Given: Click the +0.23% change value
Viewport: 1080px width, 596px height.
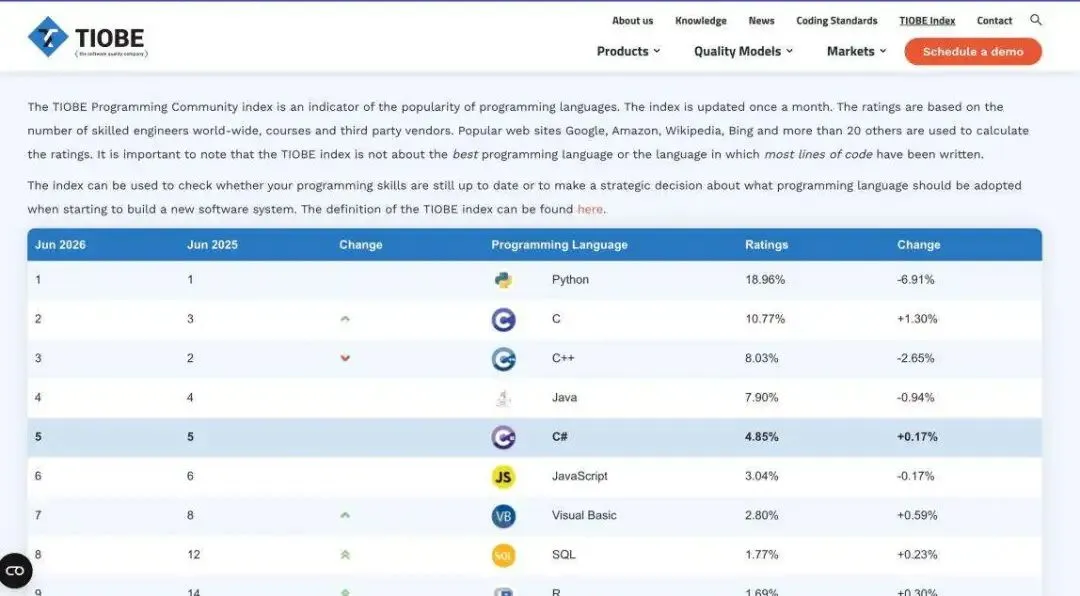Looking at the screenshot, I should click(x=917, y=555).
